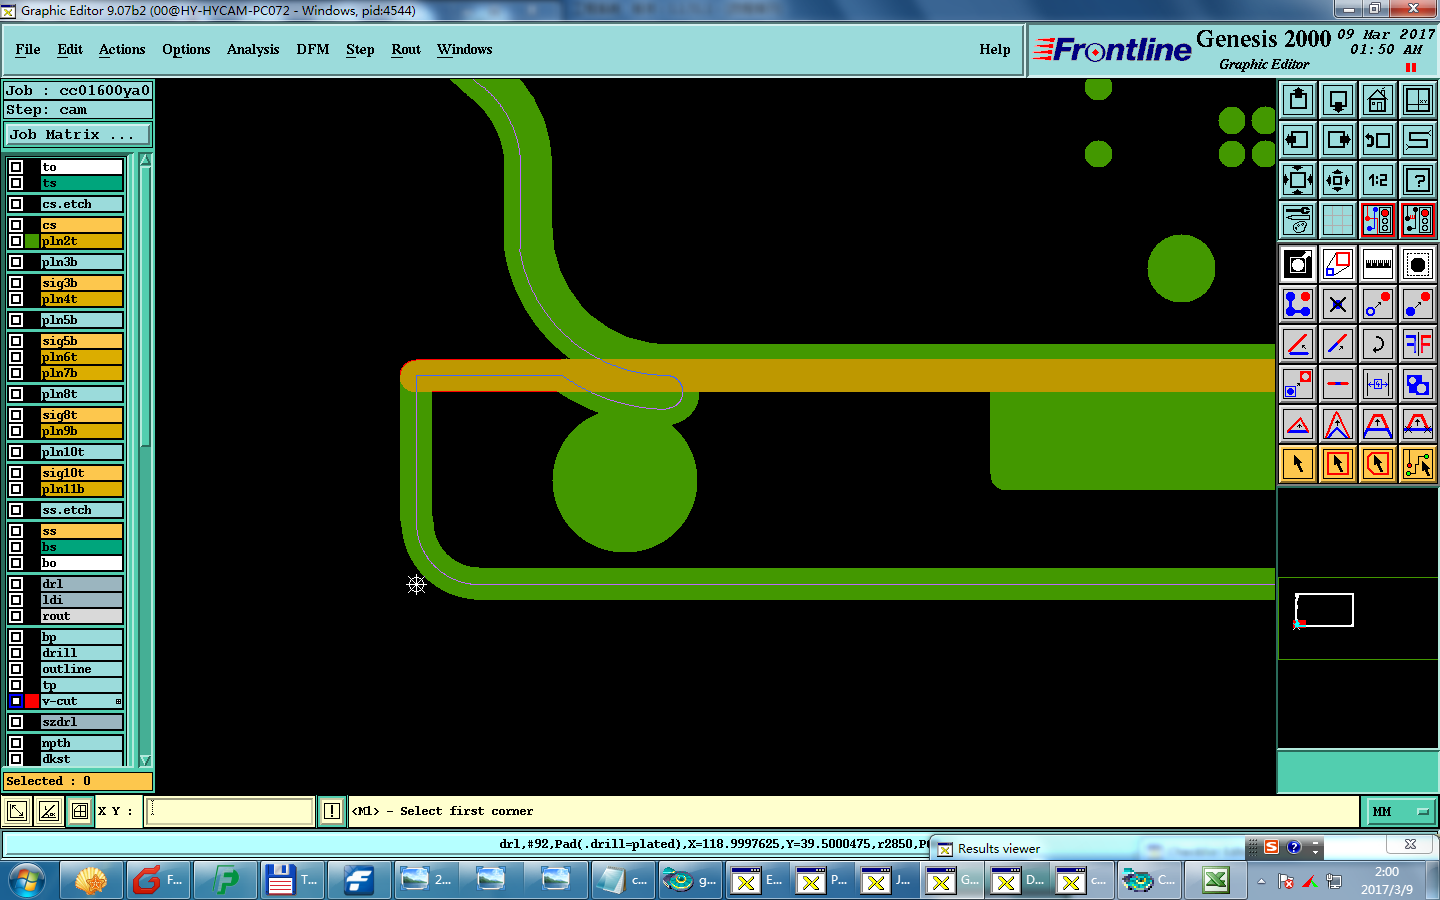Pan right with the right arrow icon

click(1338, 140)
